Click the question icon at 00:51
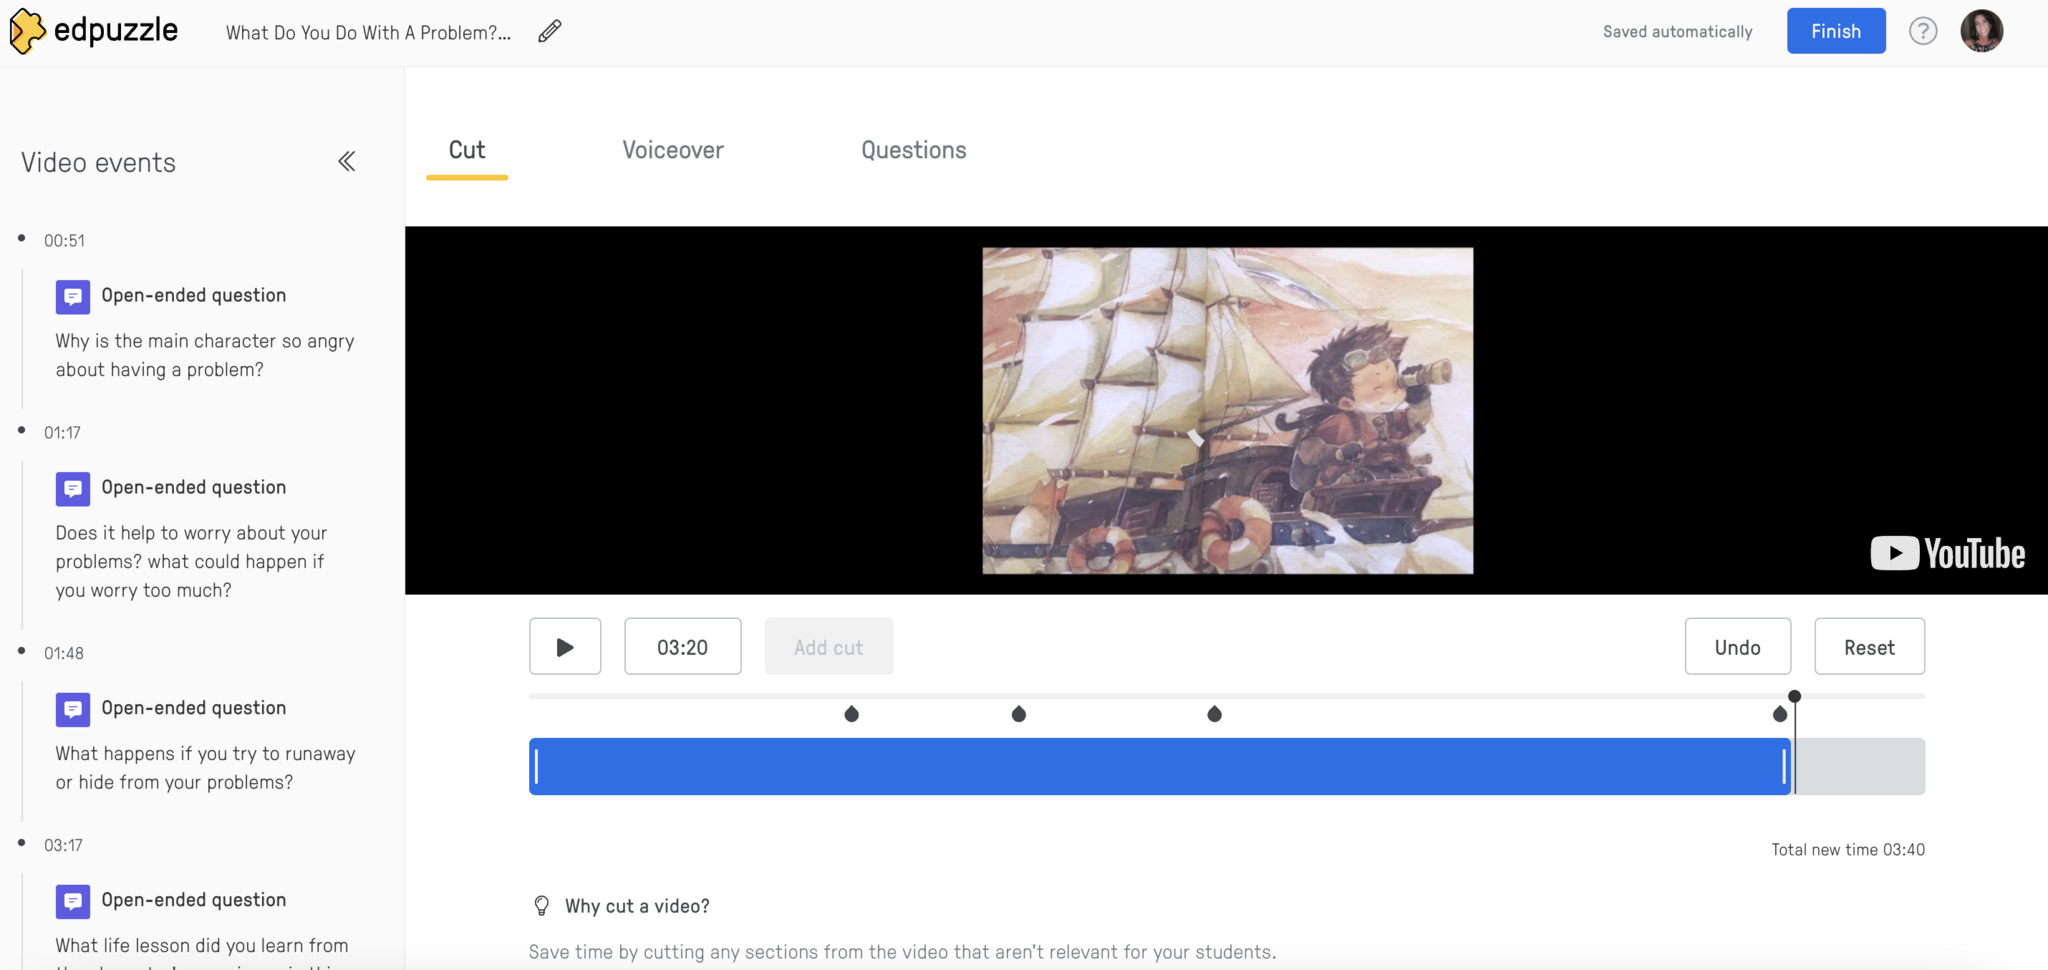Image resolution: width=2048 pixels, height=970 pixels. pyautogui.click(x=73, y=296)
